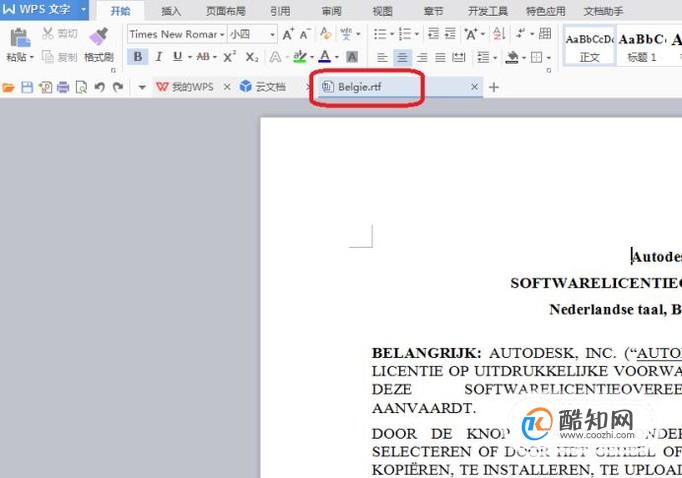Open the font size dropdown showing 小四
The image size is (682, 478).
[272, 34]
